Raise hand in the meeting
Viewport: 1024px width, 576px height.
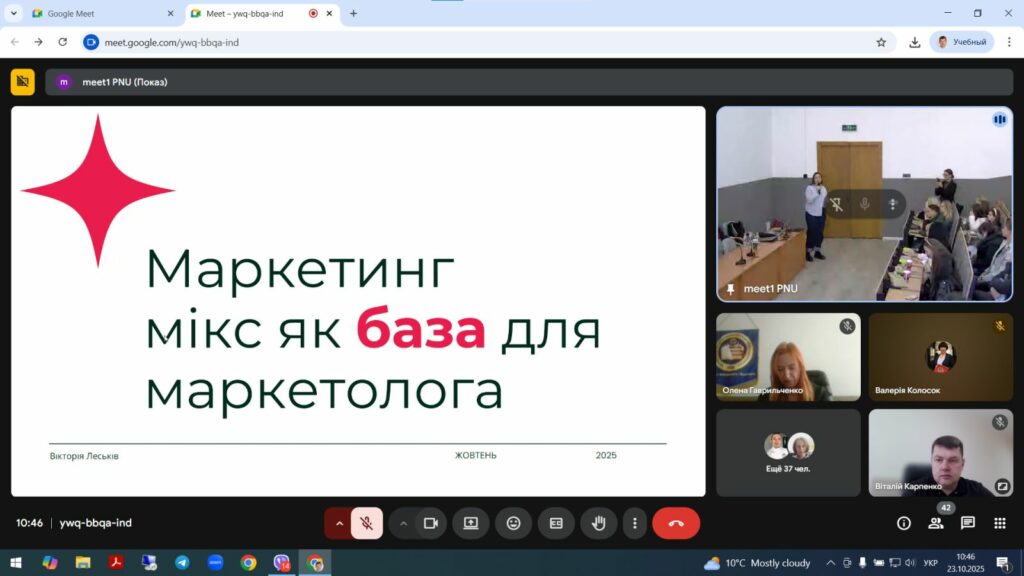pyautogui.click(x=599, y=523)
